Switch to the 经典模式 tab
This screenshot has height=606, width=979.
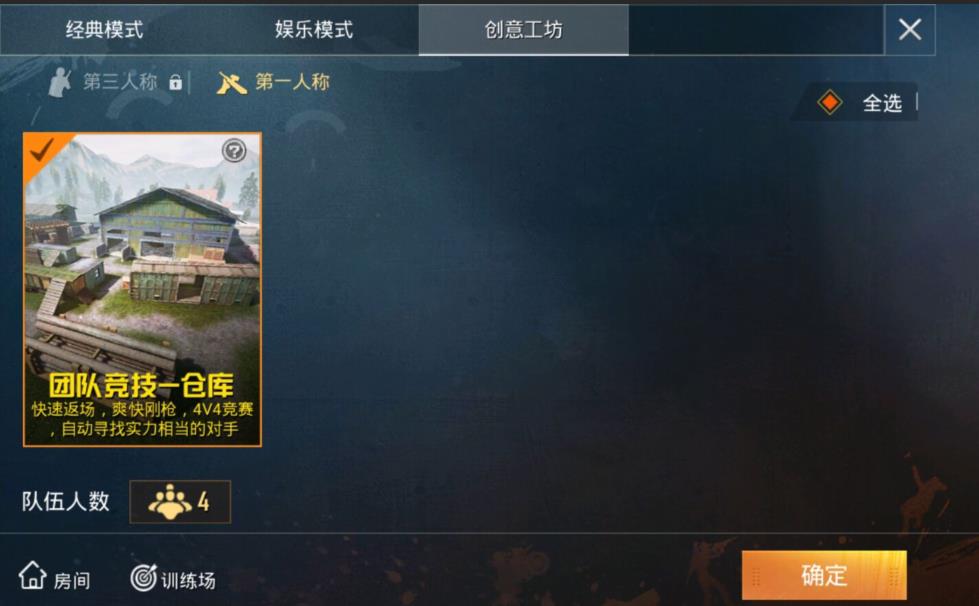click(x=104, y=29)
